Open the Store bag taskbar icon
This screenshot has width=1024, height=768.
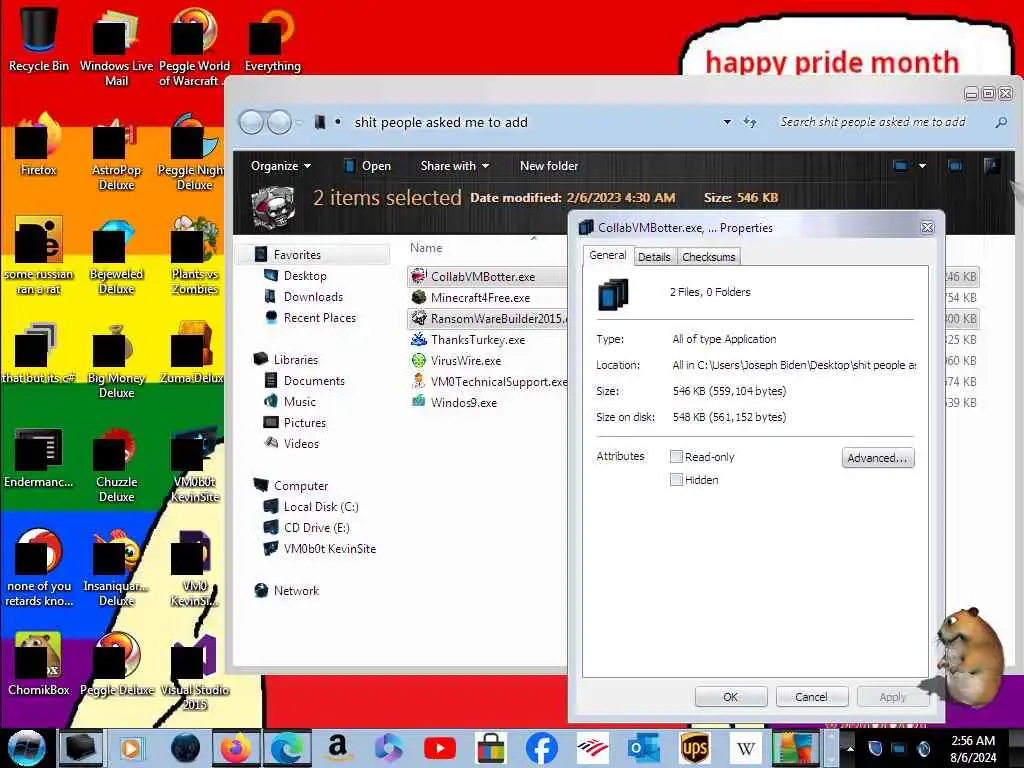pos(490,748)
